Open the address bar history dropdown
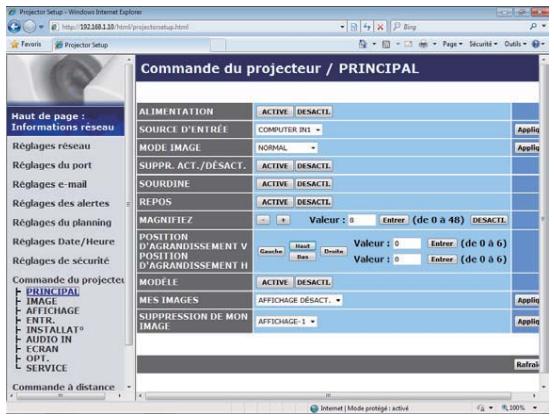Viewport: 554px width, 418px height. pyautogui.click(x=342, y=27)
